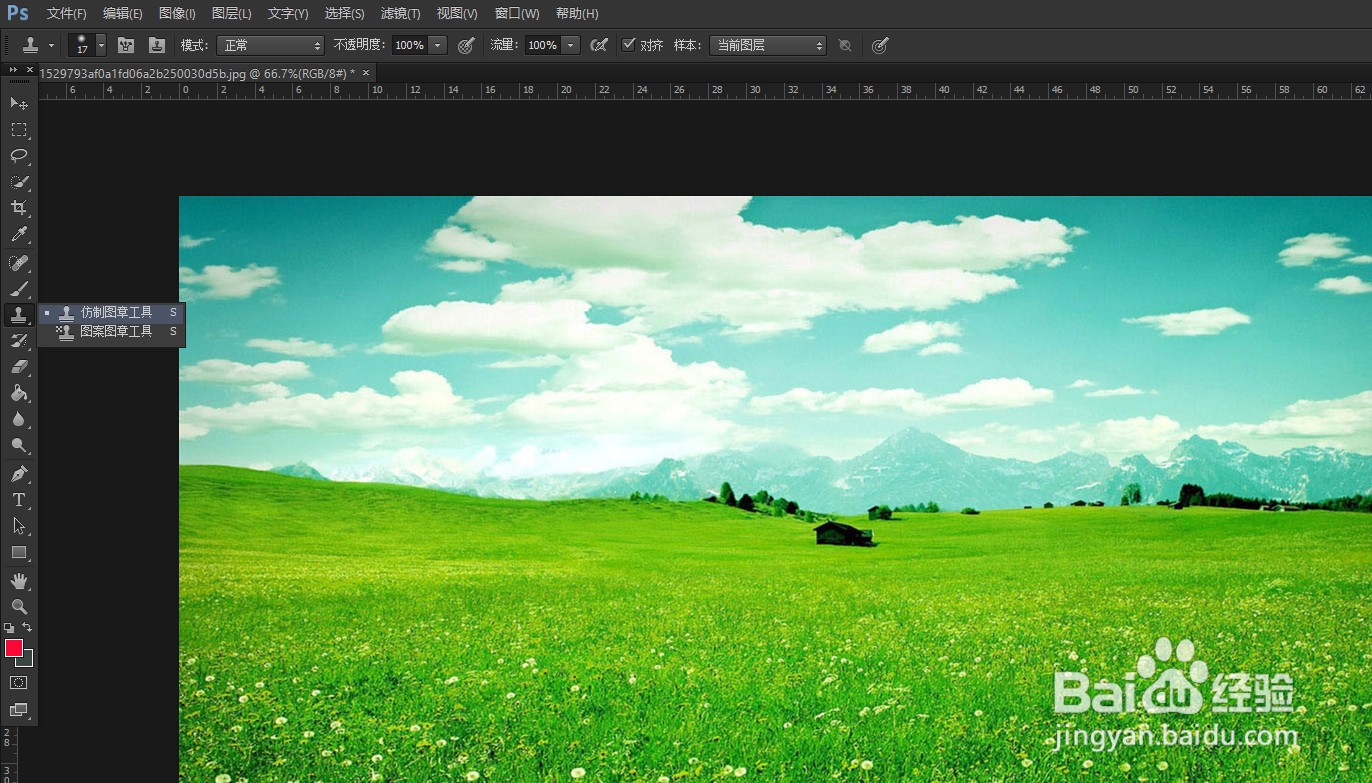Open the 视图(V) menu
This screenshot has height=783, width=1372.
(457, 14)
